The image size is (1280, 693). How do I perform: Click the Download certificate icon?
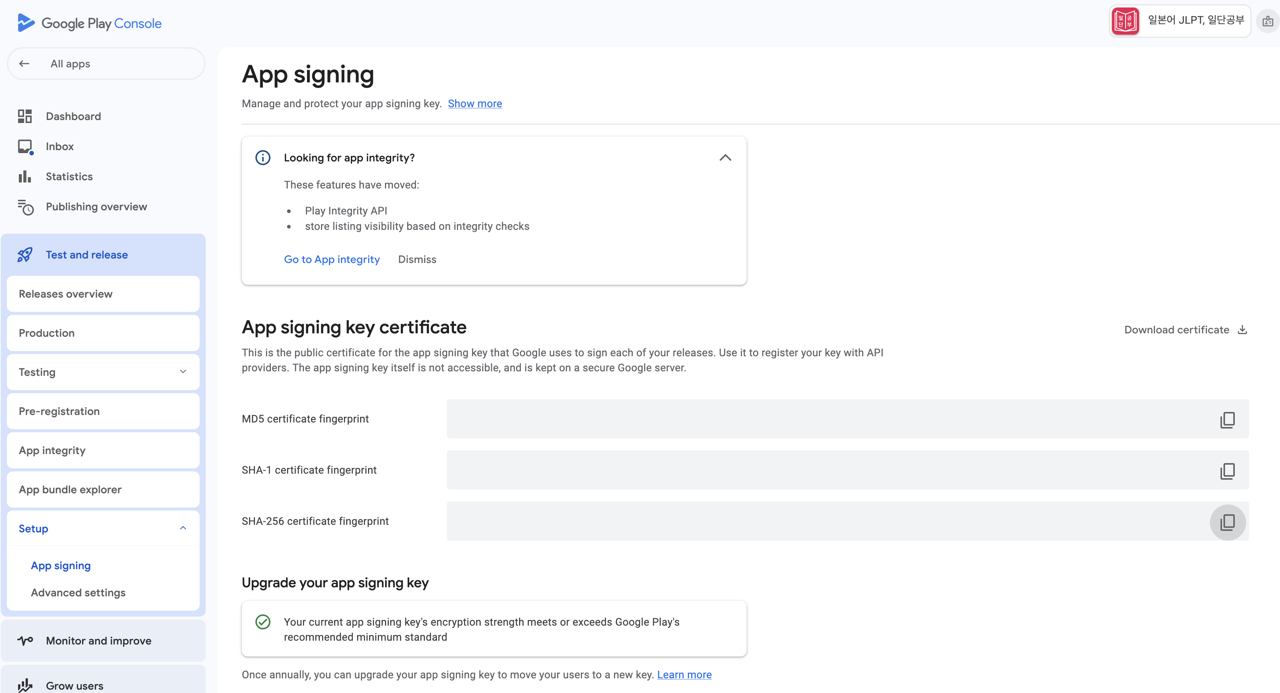pos(1241,329)
